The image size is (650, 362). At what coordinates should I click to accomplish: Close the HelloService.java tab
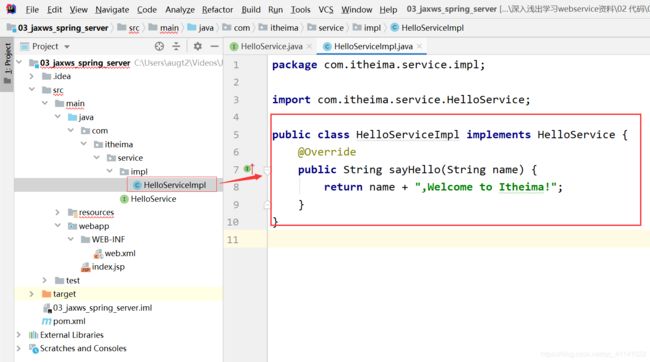[309, 46]
